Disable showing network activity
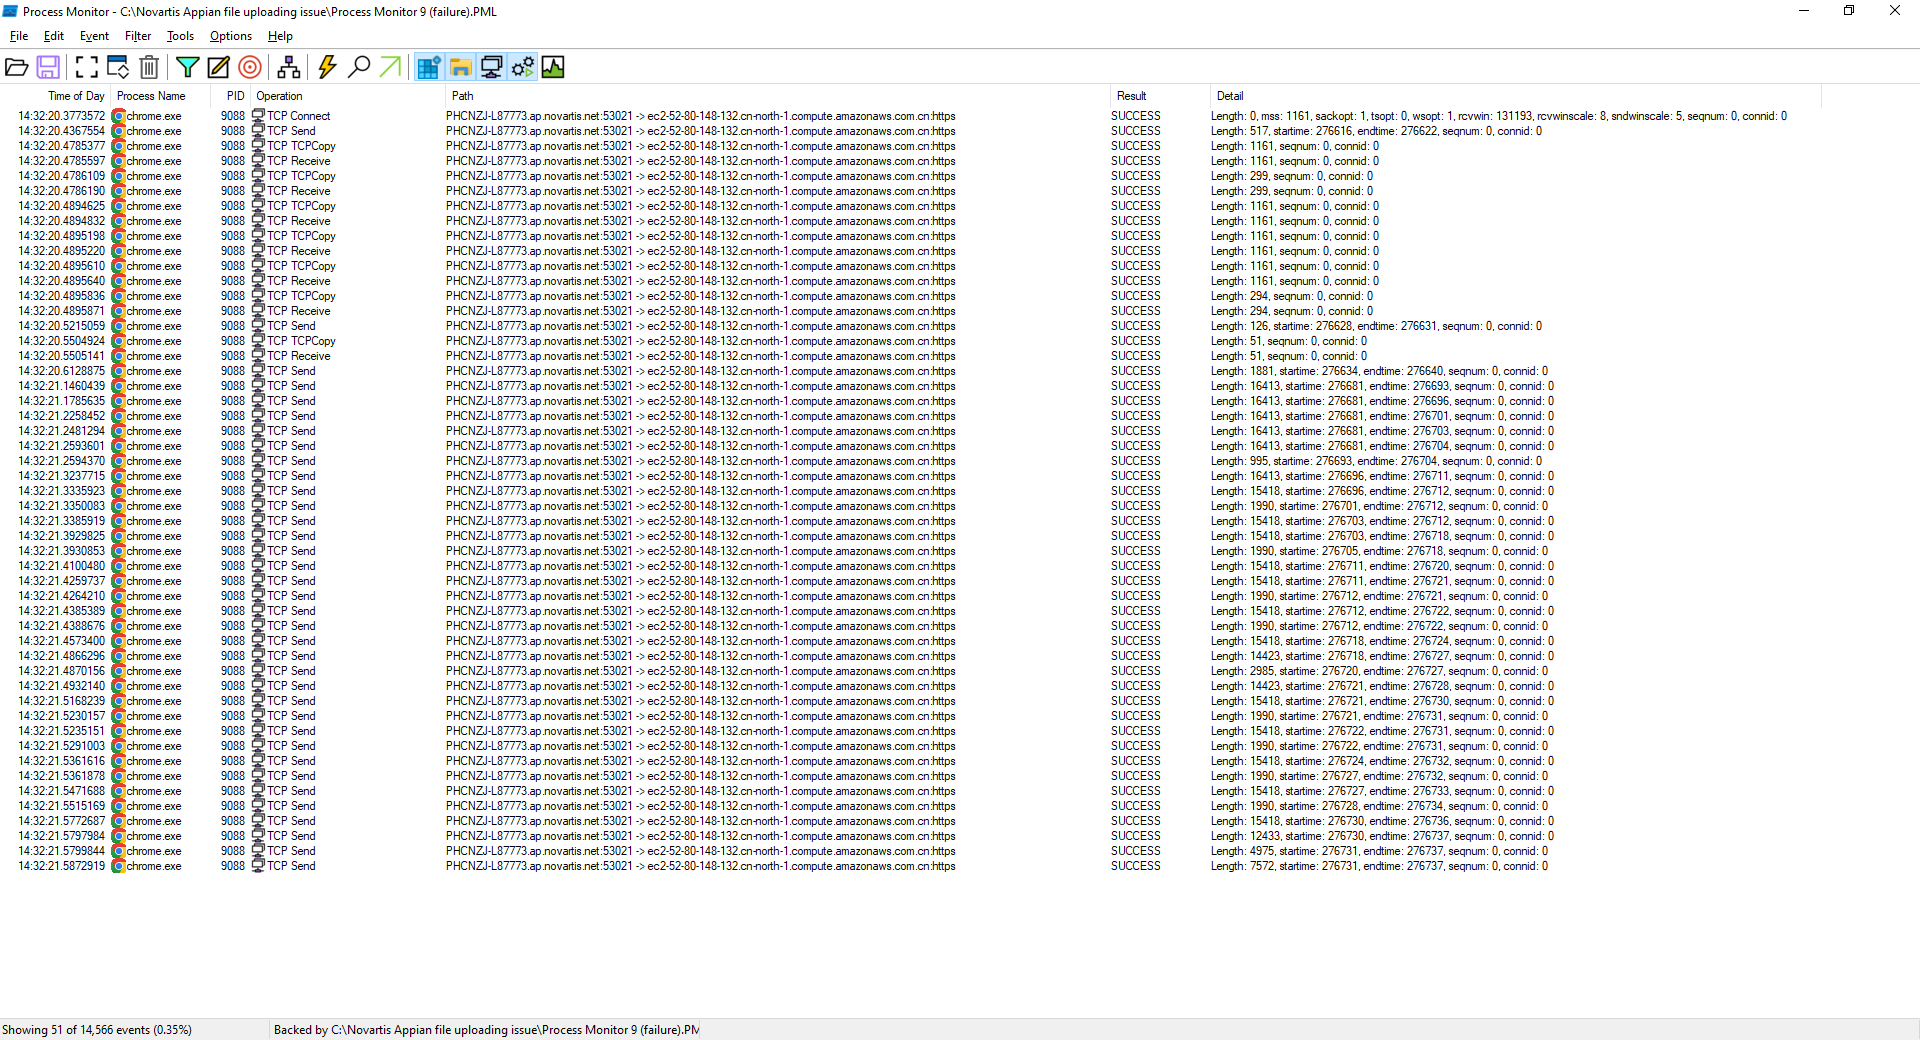 coord(491,67)
